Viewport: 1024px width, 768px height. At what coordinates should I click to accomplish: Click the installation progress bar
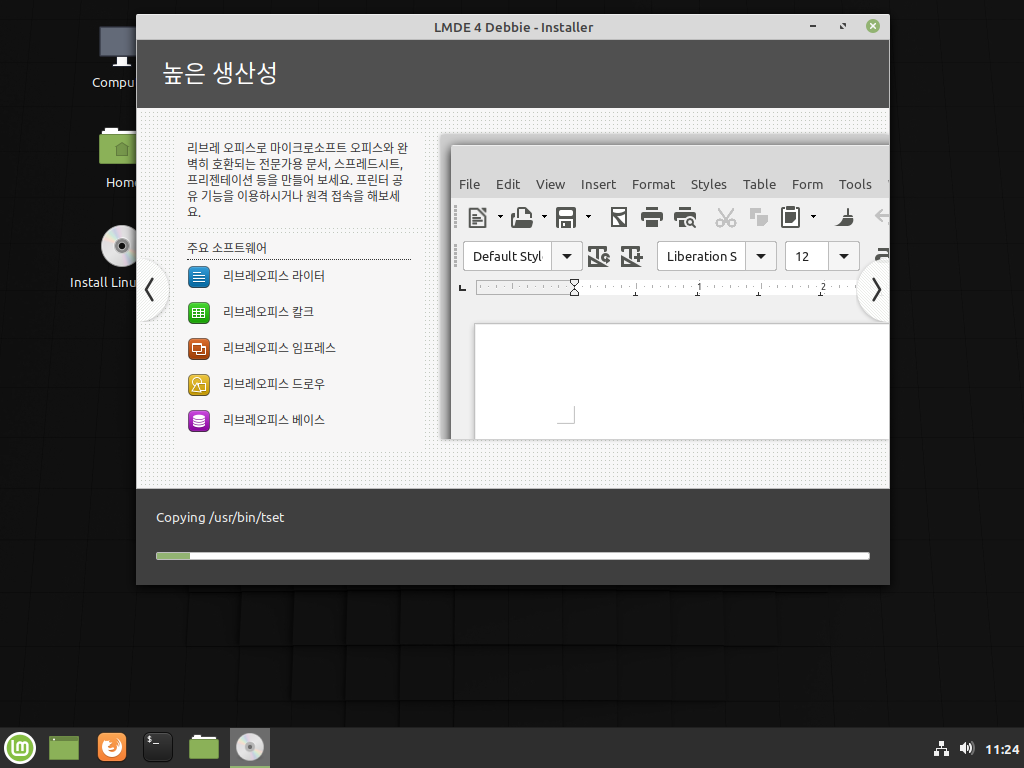(513, 556)
